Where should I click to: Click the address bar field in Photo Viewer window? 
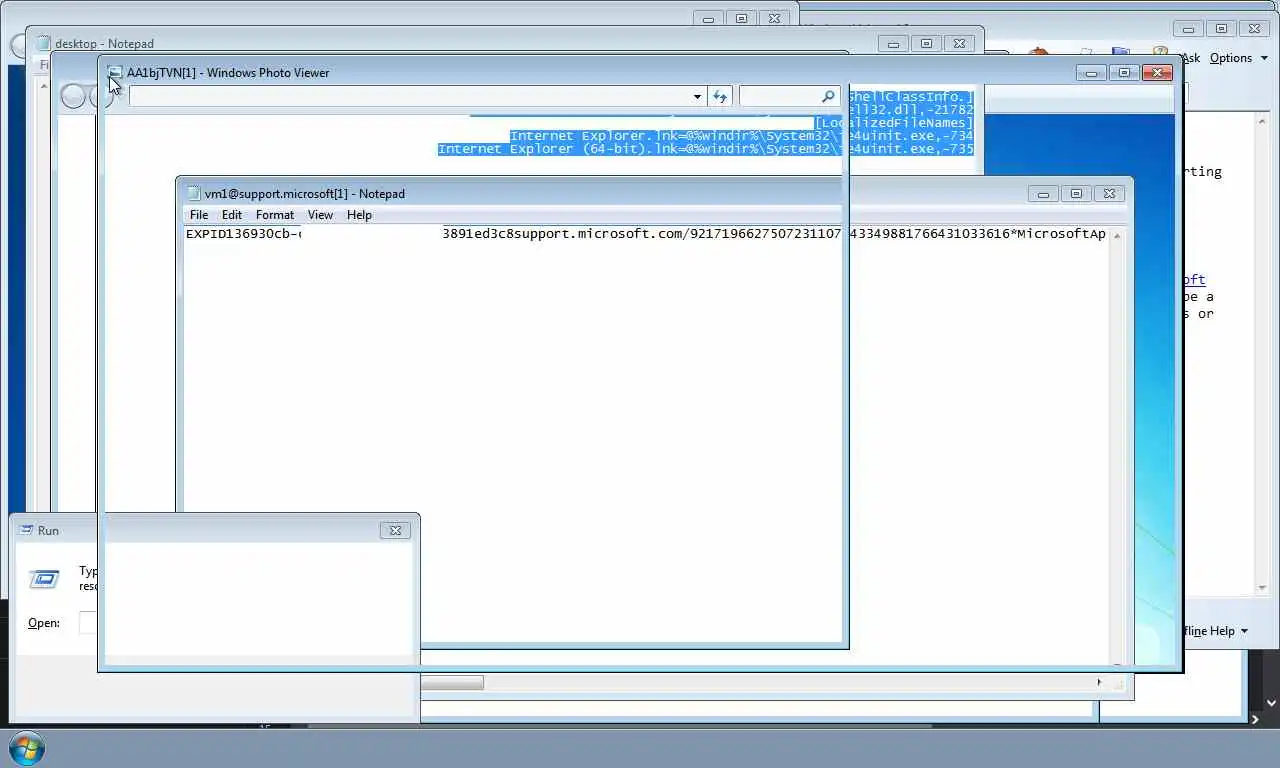coord(409,96)
